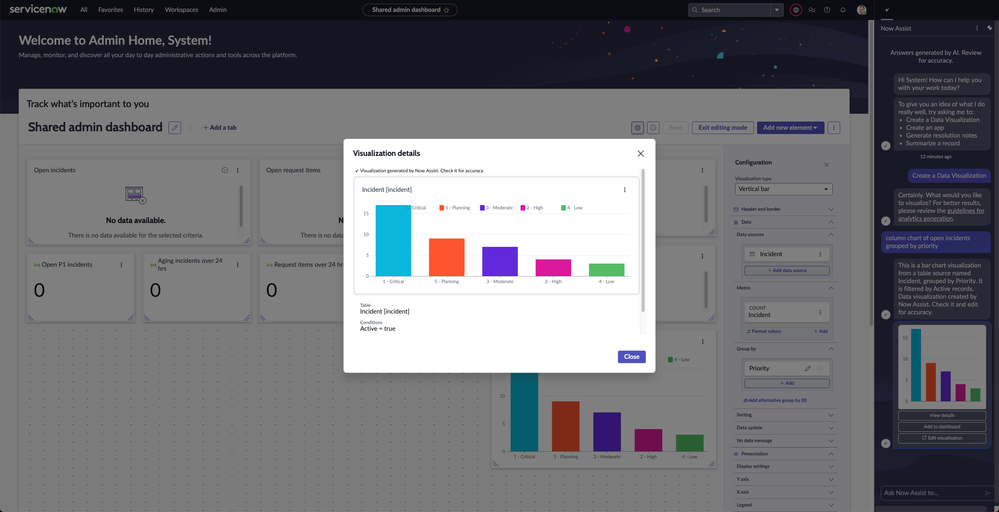The image size is (999, 512).
Task: Open dashboard settings gear icon
Action: coord(638,127)
